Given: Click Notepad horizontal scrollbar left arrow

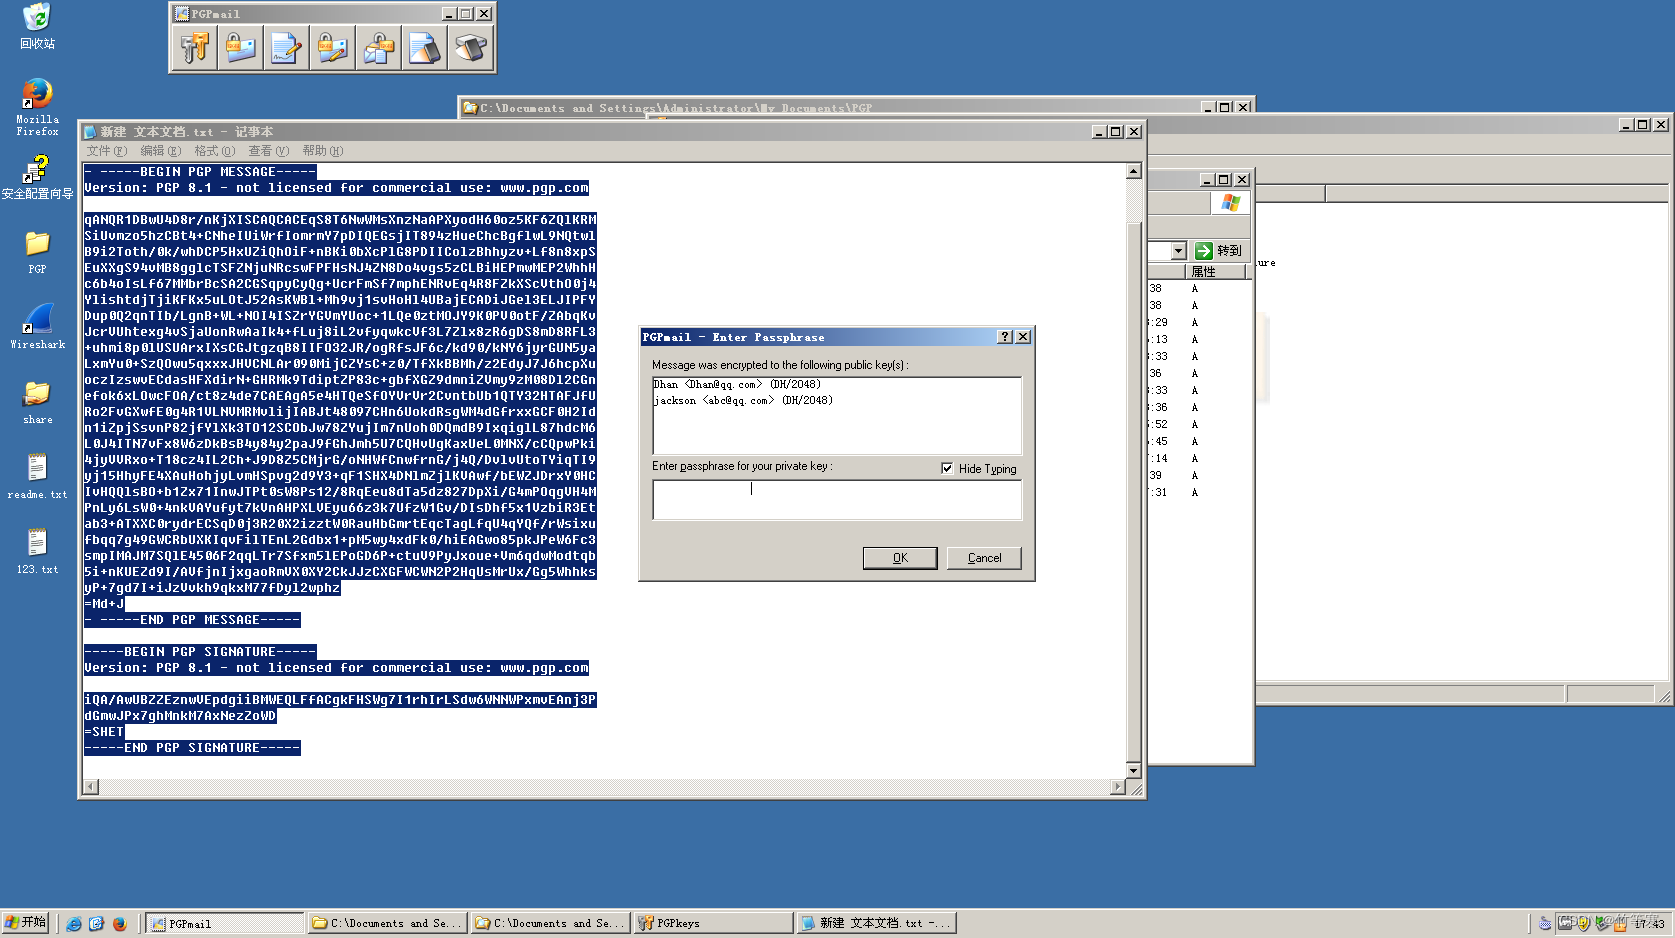Looking at the screenshot, I should 91,787.
